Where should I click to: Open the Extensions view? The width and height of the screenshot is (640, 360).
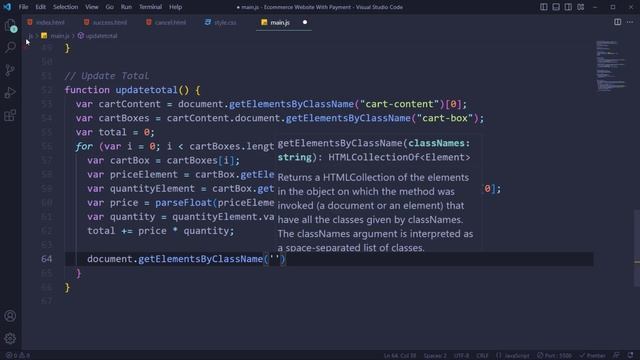click(10, 116)
